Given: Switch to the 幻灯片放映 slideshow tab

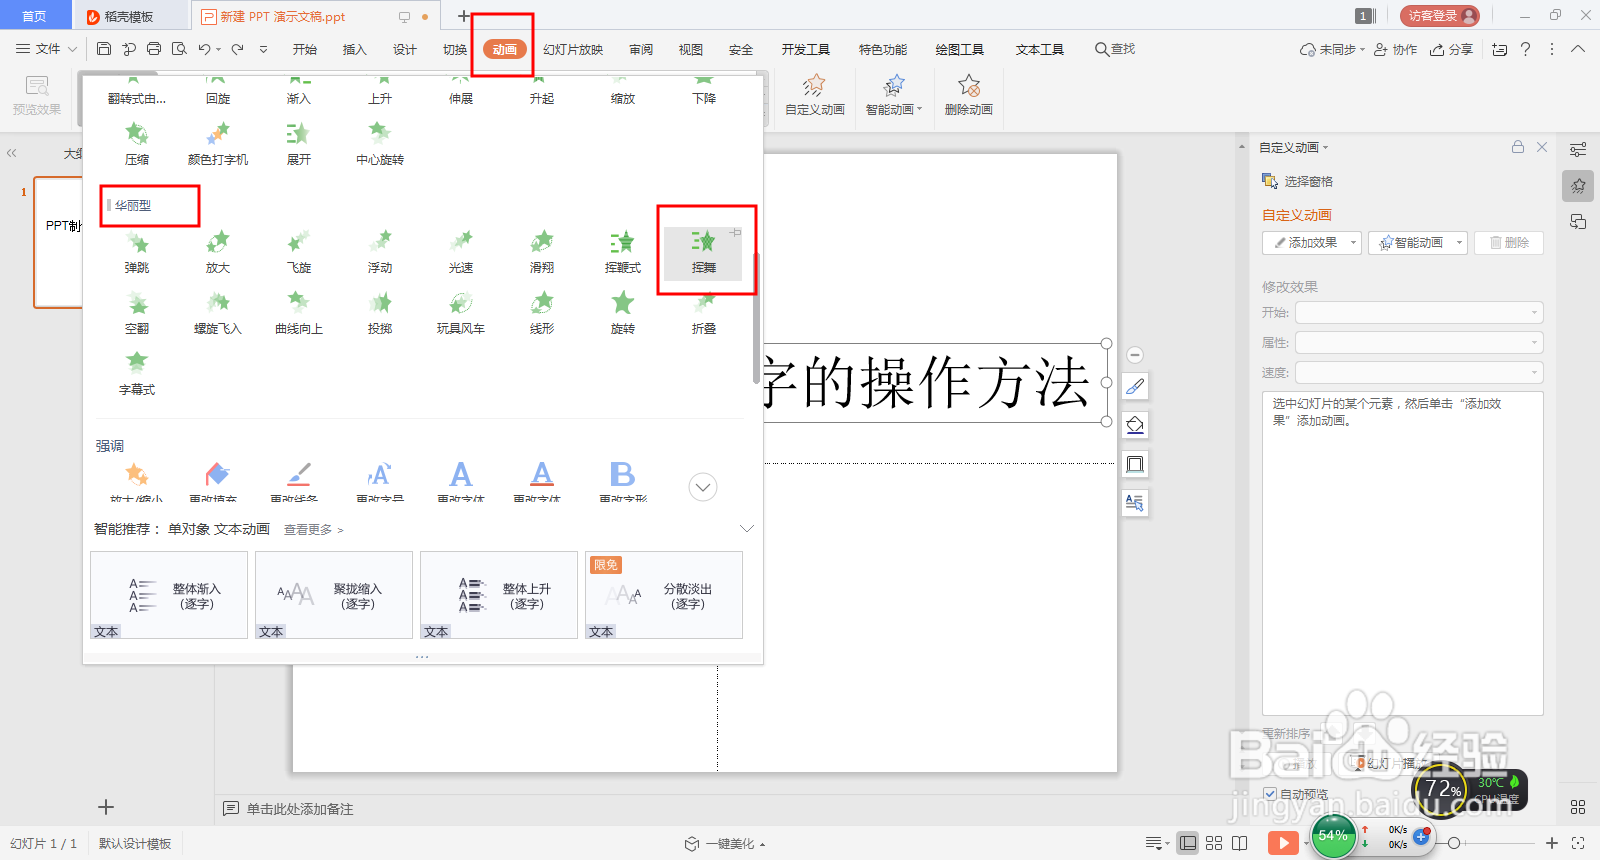Looking at the screenshot, I should (x=573, y=49).
